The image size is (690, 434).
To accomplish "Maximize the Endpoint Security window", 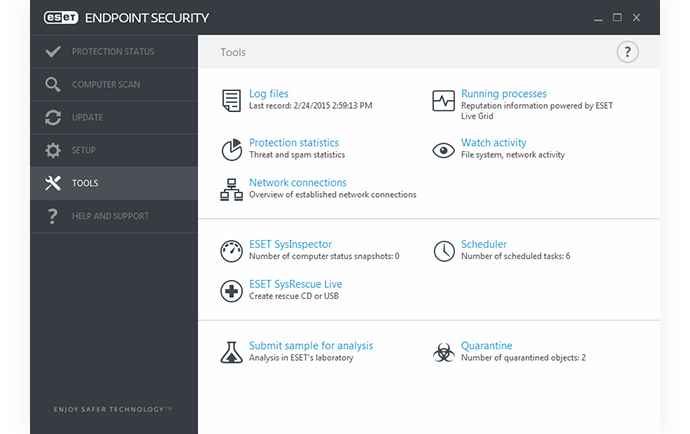I will click(617, 18).
